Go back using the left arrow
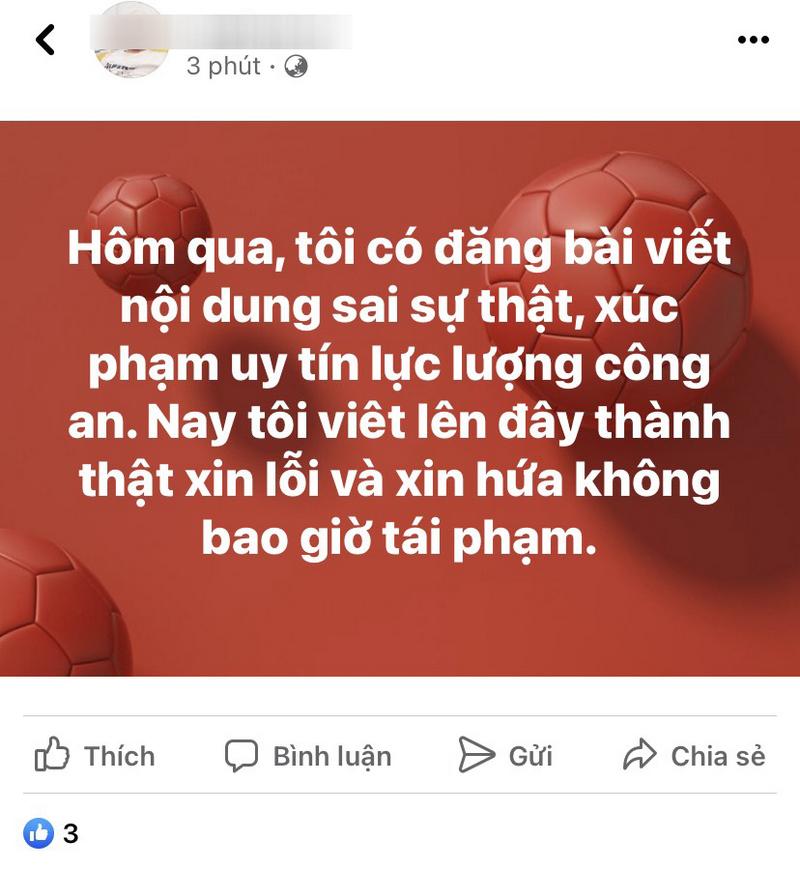800x870 pixels. [x=45, y=39]
